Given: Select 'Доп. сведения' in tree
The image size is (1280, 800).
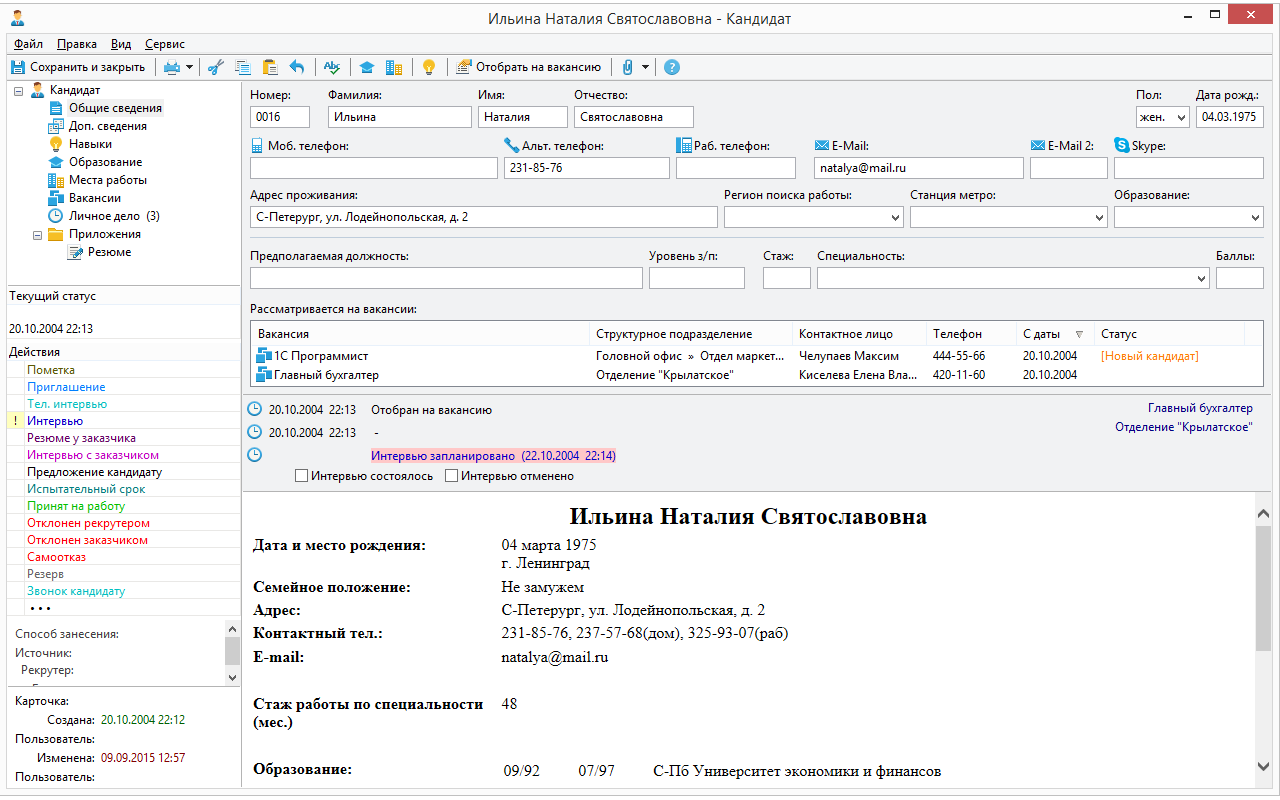Looking at the screenshot, I should click(108, 126).
